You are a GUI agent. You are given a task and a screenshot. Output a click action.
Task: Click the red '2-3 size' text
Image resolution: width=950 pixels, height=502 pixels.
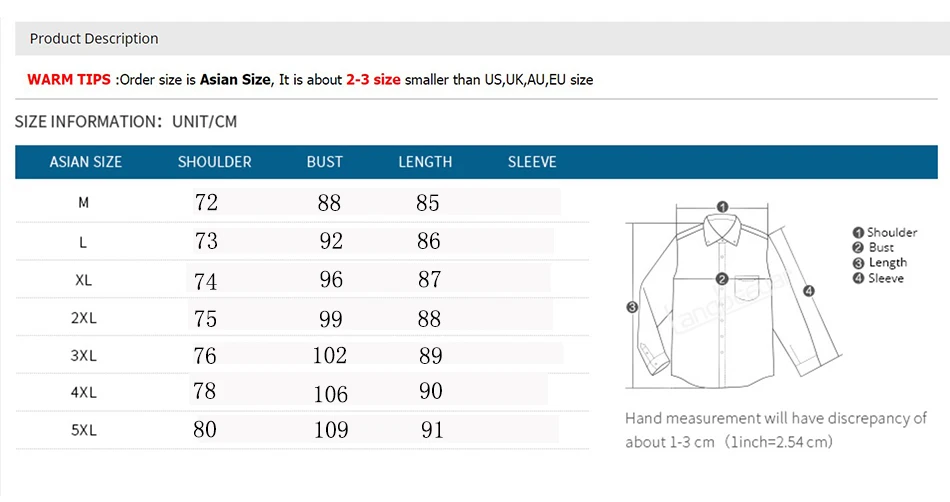pyautogui.click(x=373, y=79)
